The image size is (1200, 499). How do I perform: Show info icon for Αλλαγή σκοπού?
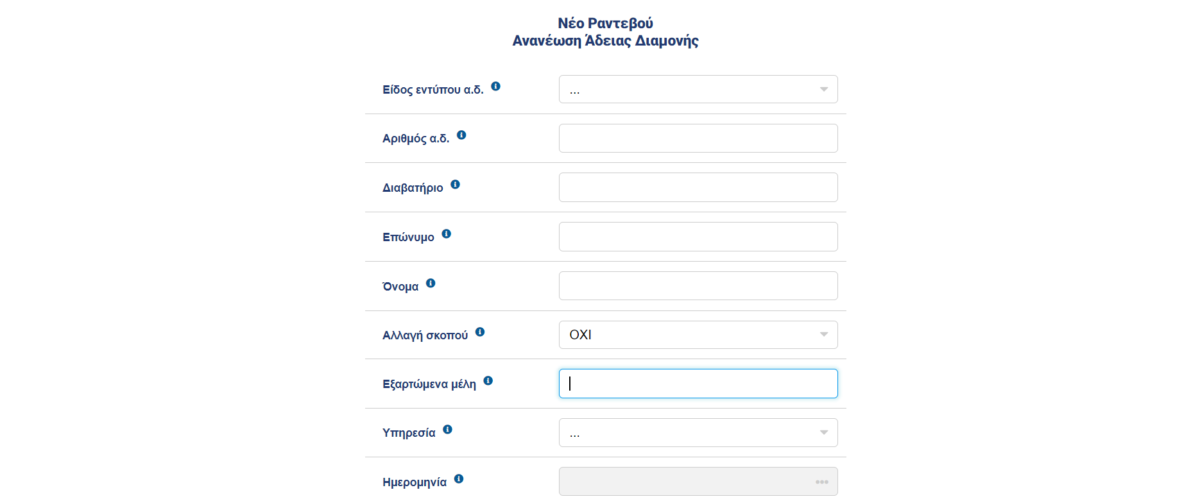(x=480, y=332)
